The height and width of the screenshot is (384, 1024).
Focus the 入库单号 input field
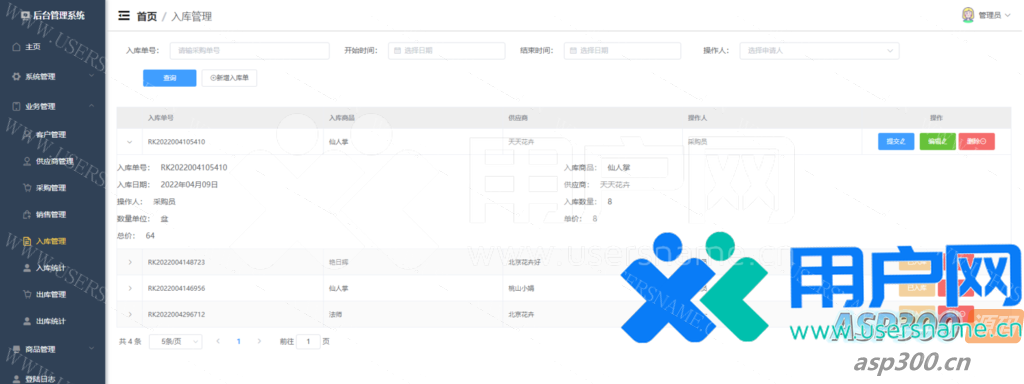point(249,50)
